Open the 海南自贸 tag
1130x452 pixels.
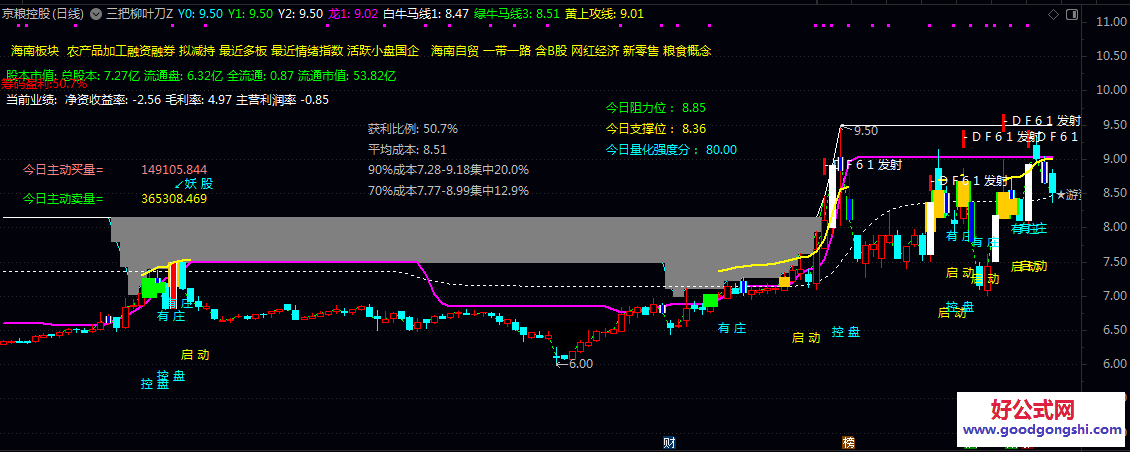(455, 51)
